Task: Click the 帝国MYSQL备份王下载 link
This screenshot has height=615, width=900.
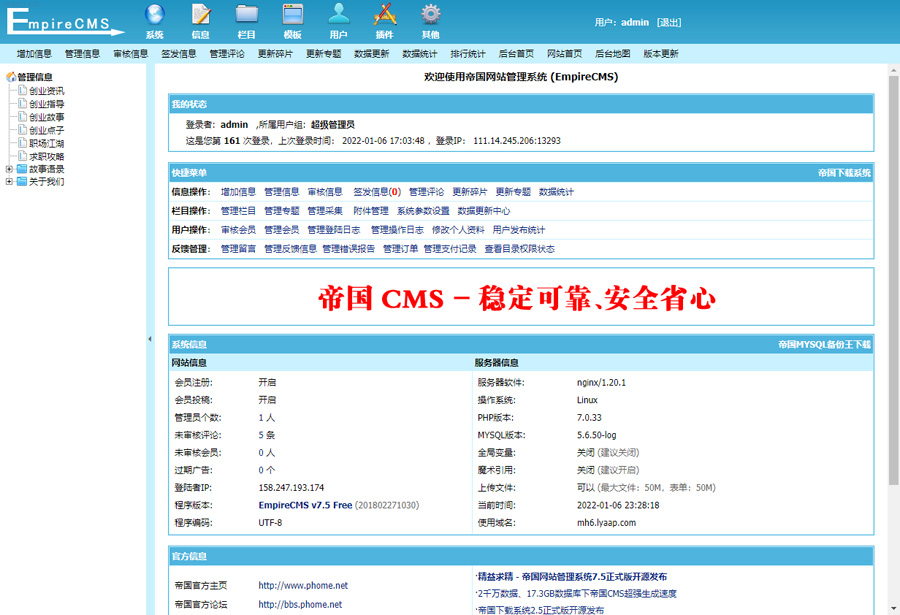Action: point(824,344)
